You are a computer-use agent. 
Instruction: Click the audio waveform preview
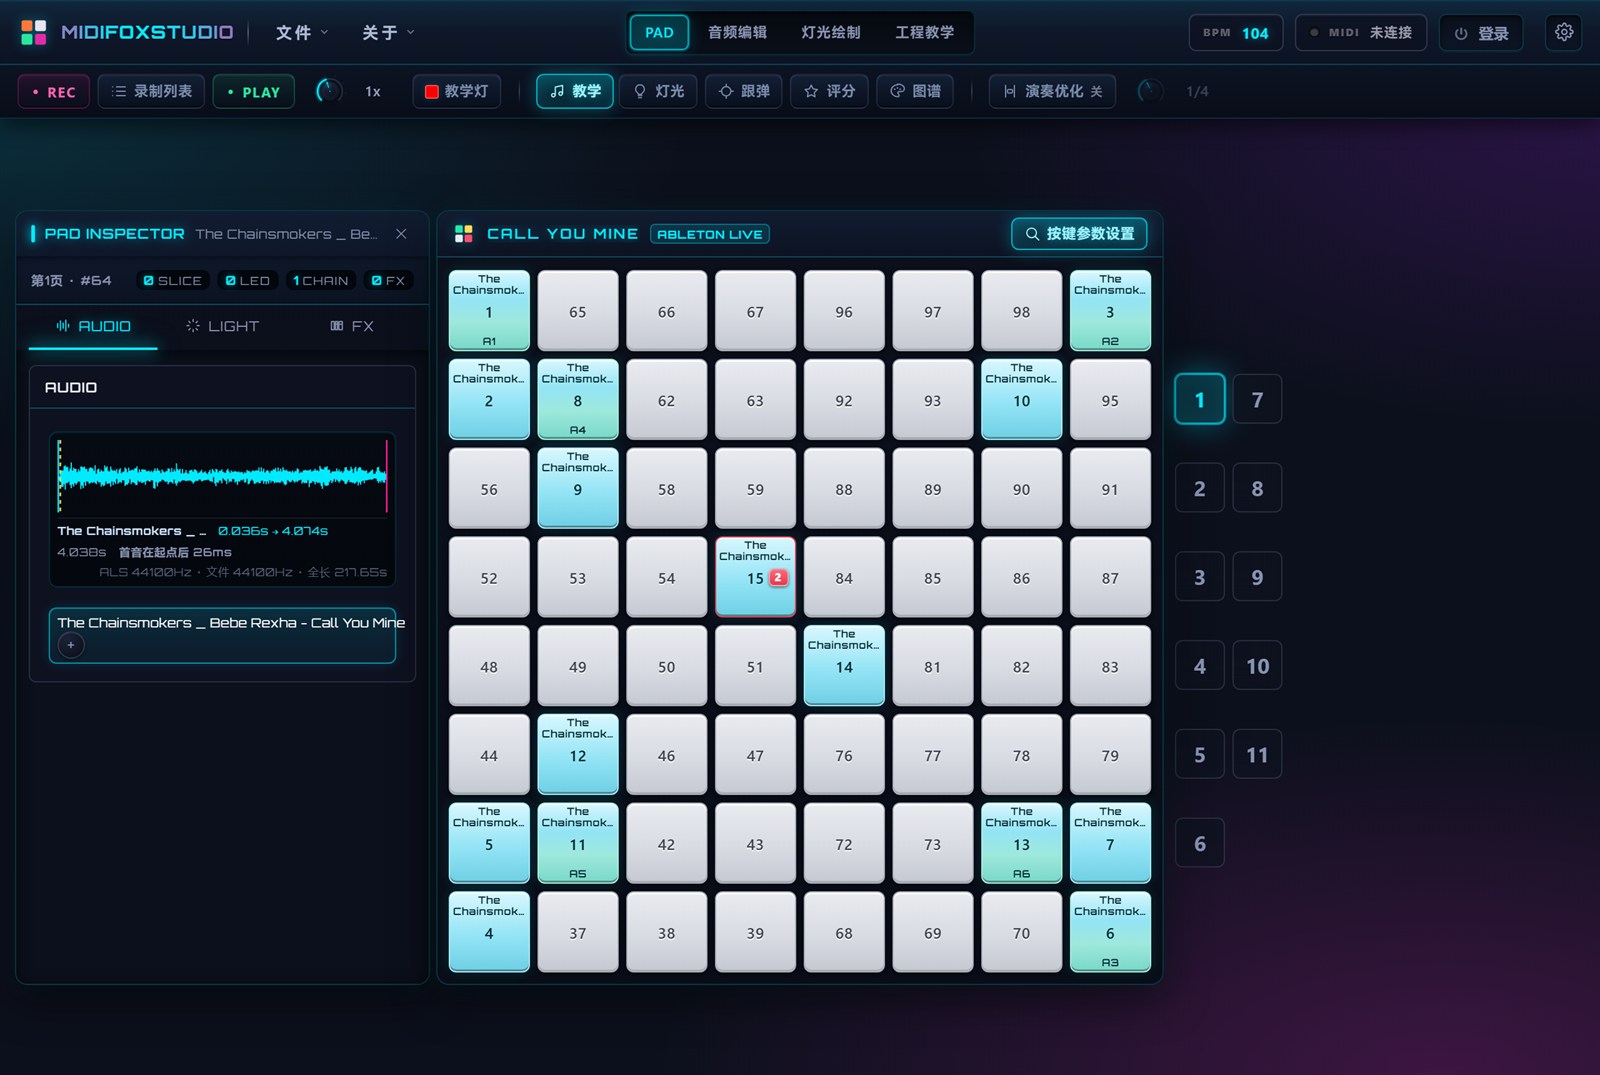[x=222, y=476]
